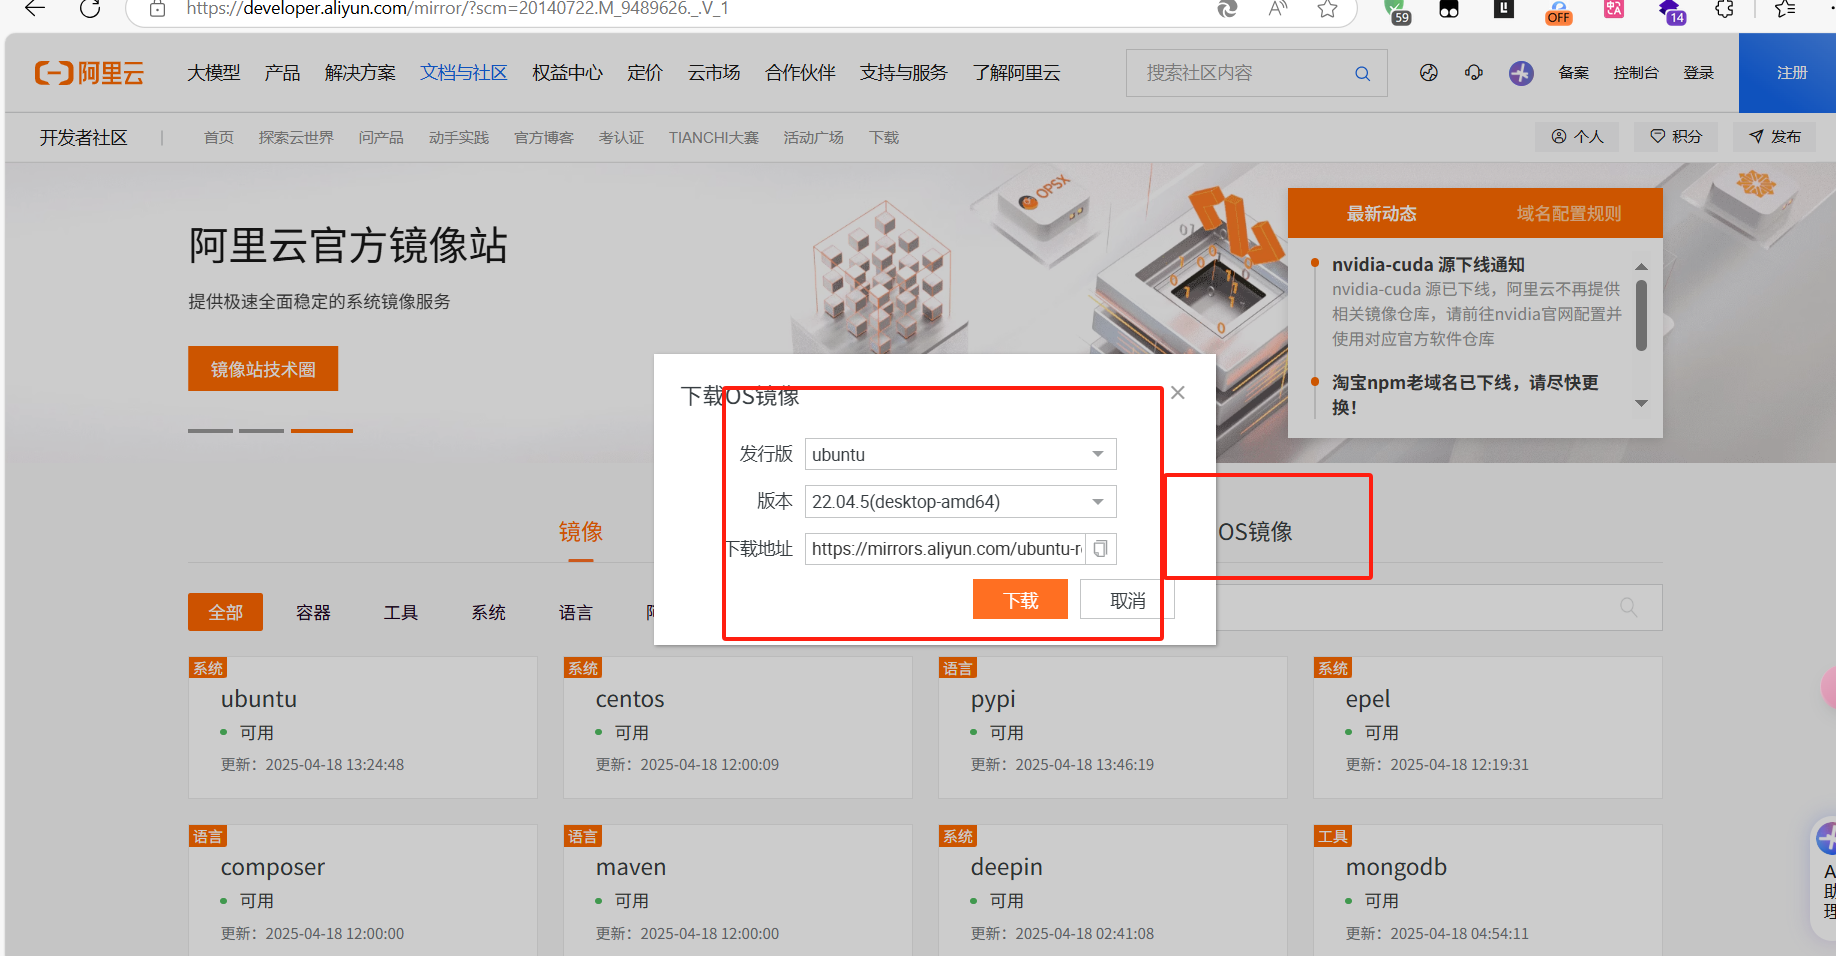Open the browser extensions puzzle icon

tap(1724, 9)
